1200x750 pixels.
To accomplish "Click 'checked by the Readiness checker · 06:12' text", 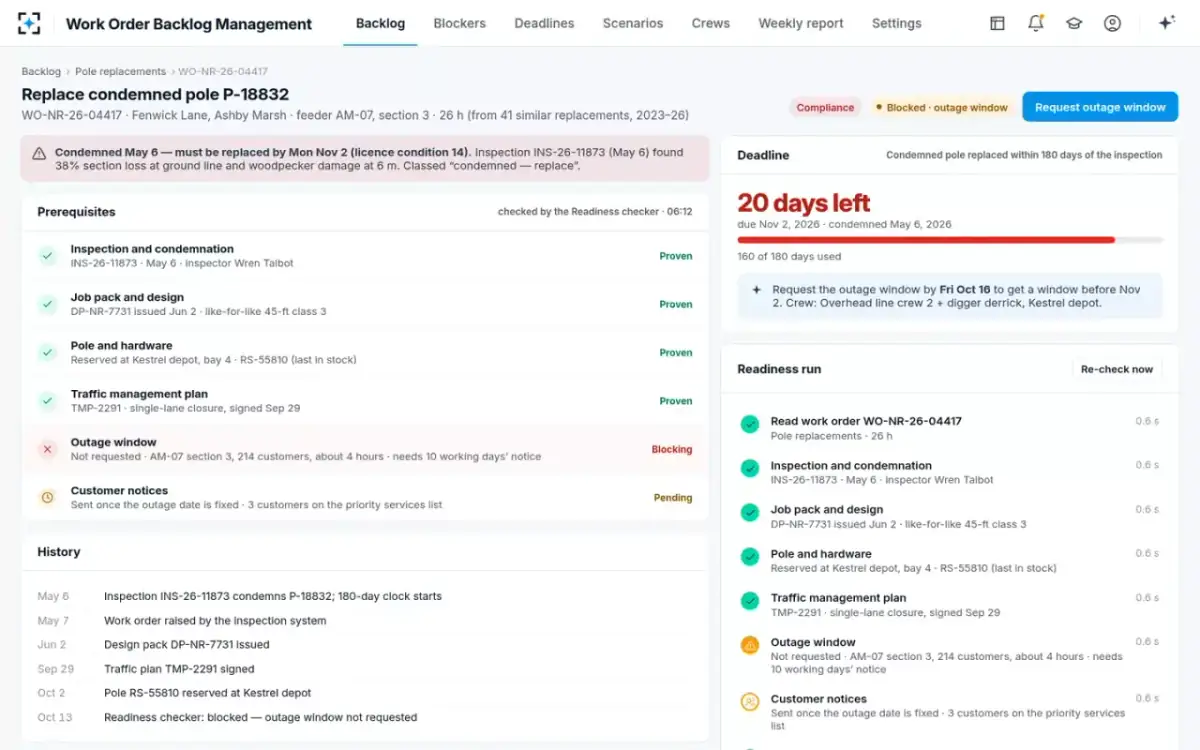I will tap(595, 212).
